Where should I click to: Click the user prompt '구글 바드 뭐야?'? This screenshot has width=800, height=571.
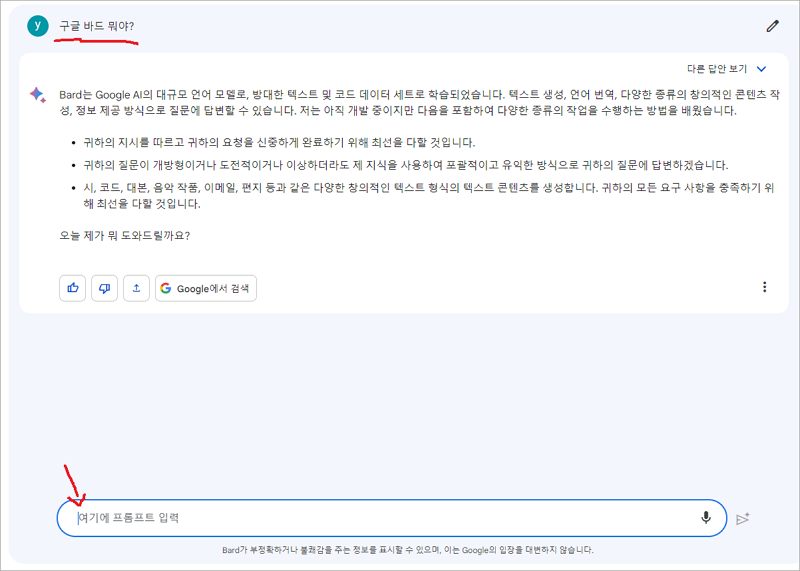pyautogui.click(x=97, y=26)
